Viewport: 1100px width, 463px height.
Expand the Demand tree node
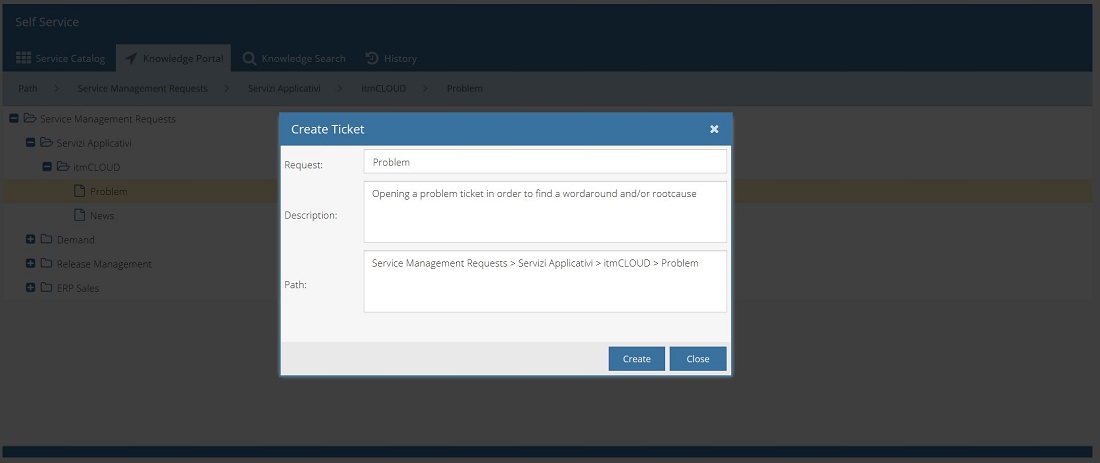[x=31, y=240]
